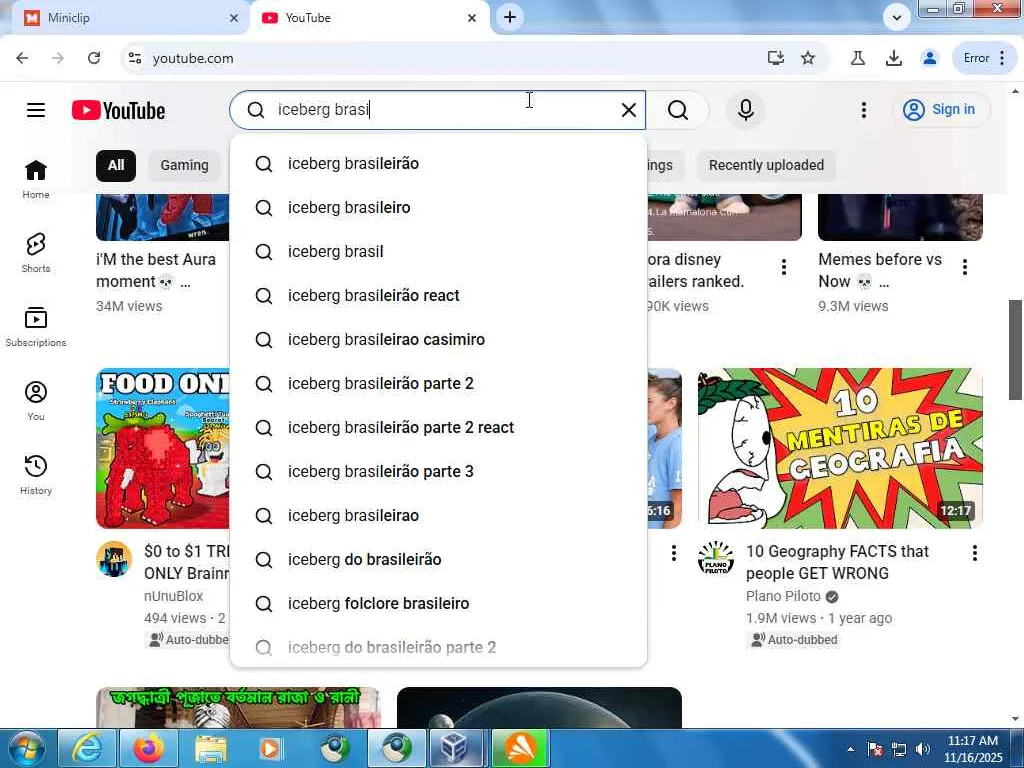Image resolution: width=1024 pixels, height=768 pixels.
Task: Open Memes before vs Now title
Action: pyautogui.click(x=880, y=270)
